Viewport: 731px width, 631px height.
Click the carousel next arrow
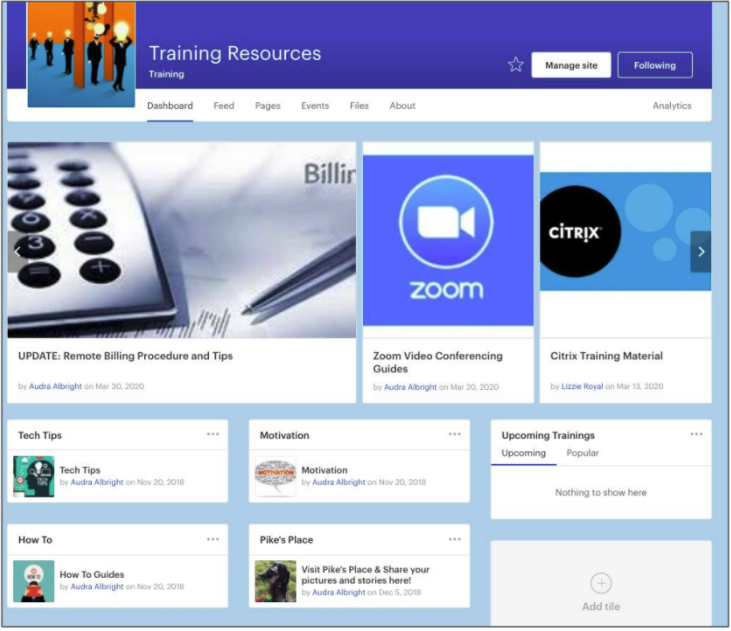click(x=701, y=252)
